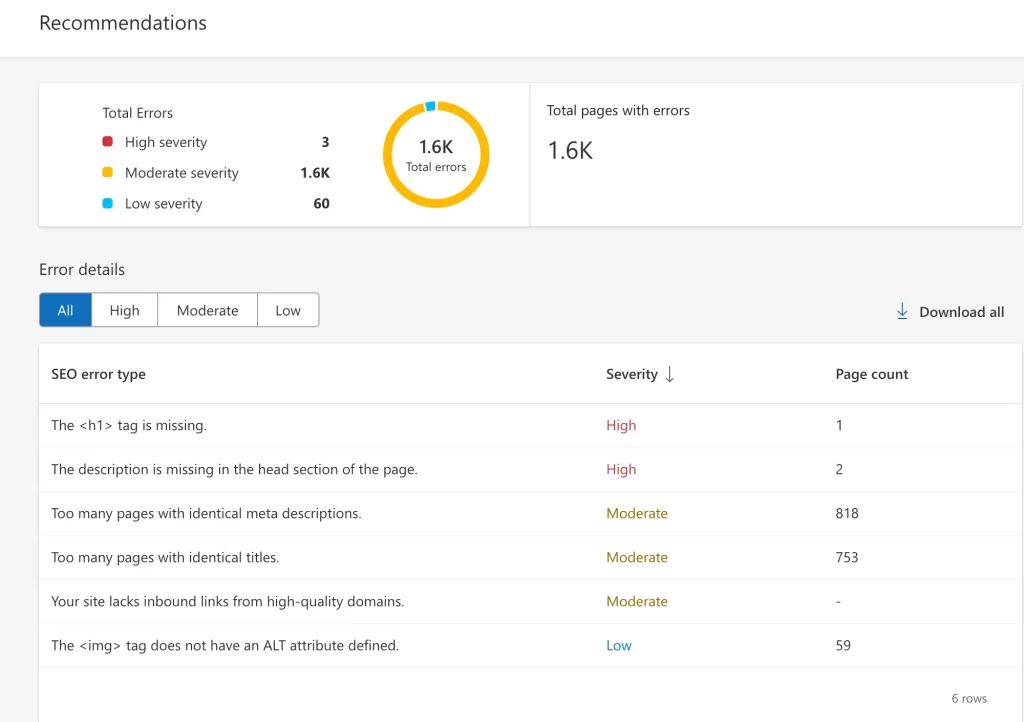Click the Moderate severity legend label
Viewport: 1024px width, 722px height.
[182, 172]
